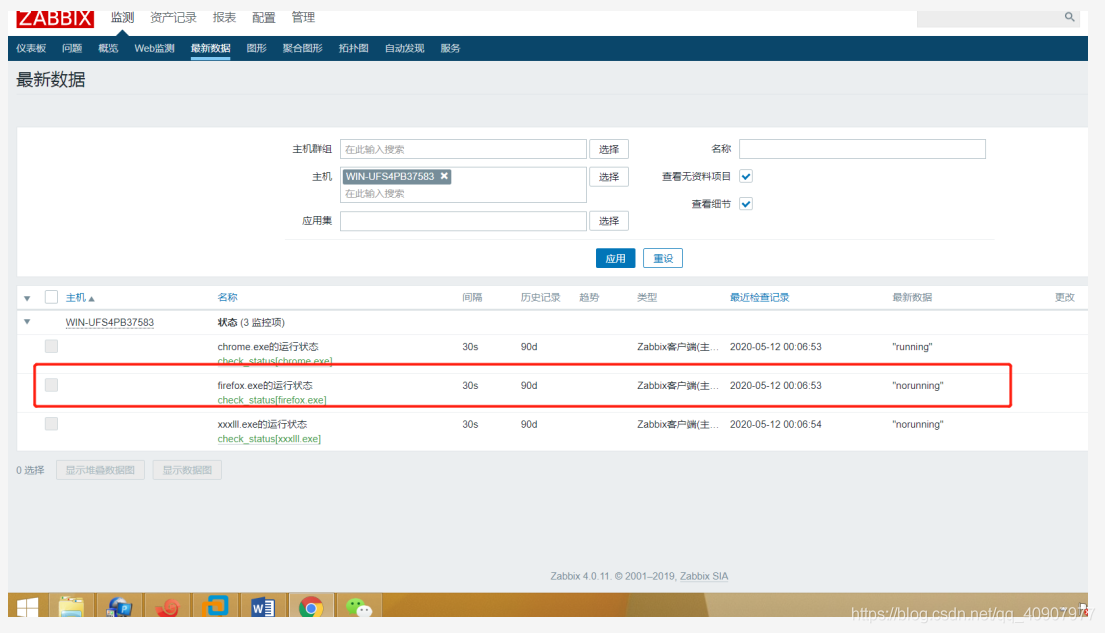Open Windows Start button
Image resolution: width=1105 pixels, height=633 pixels.
[x=27, y=608]
